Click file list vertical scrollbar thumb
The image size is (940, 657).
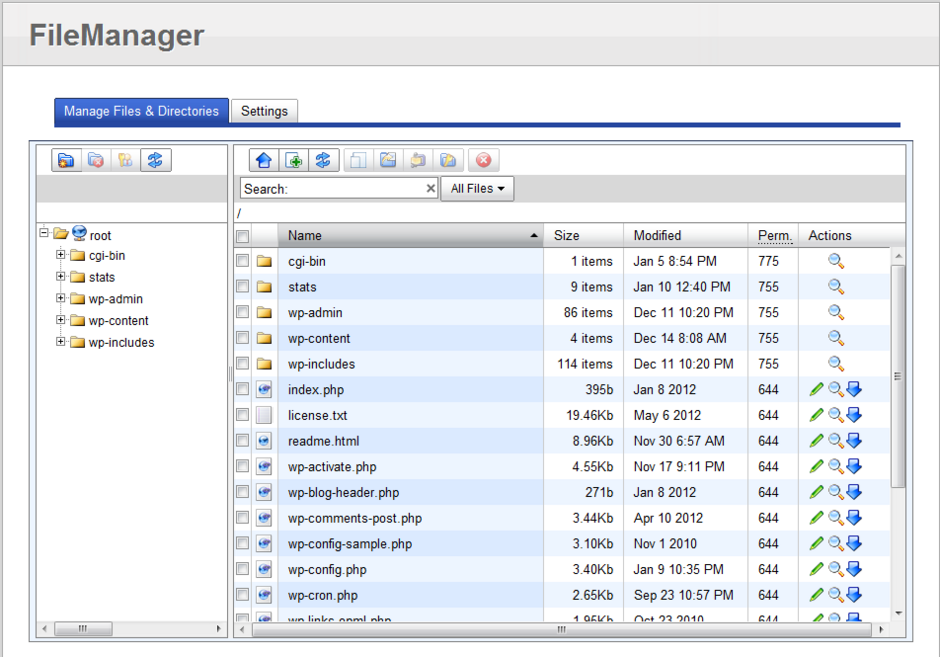coord(897,376)
